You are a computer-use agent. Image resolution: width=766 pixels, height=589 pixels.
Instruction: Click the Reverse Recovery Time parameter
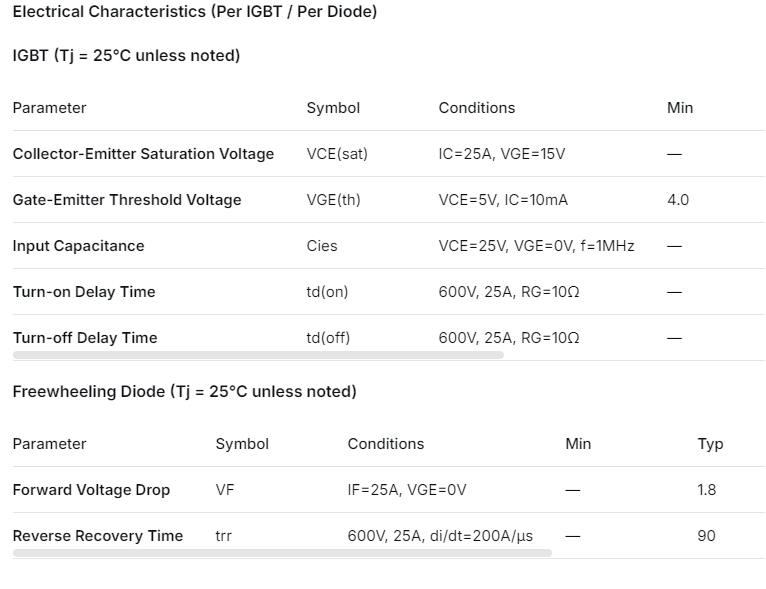pyautogui.click(x=98, y=536)
